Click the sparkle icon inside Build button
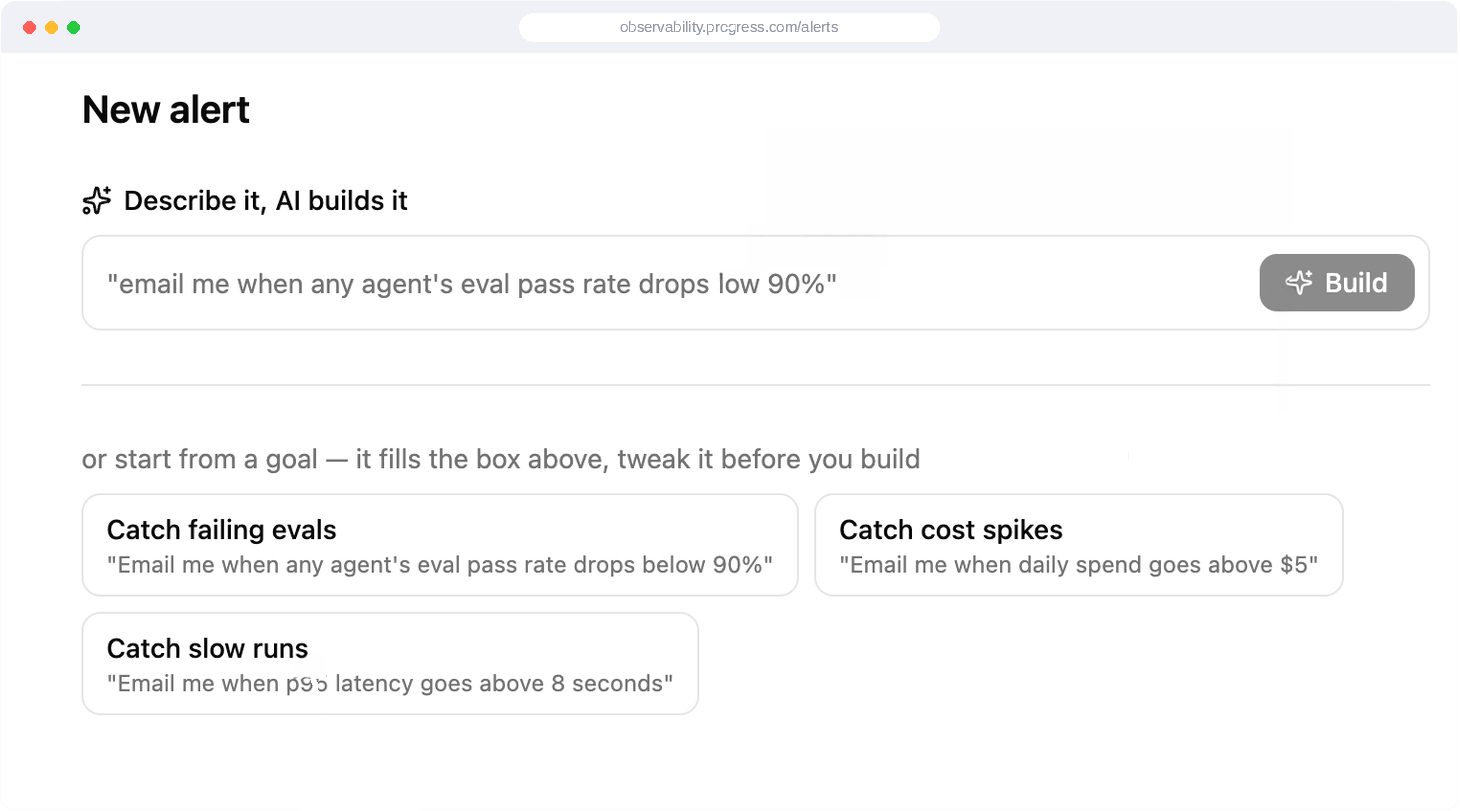Image resolution: width=1460 pixels, height=811 pixels. pos(1299,283)
